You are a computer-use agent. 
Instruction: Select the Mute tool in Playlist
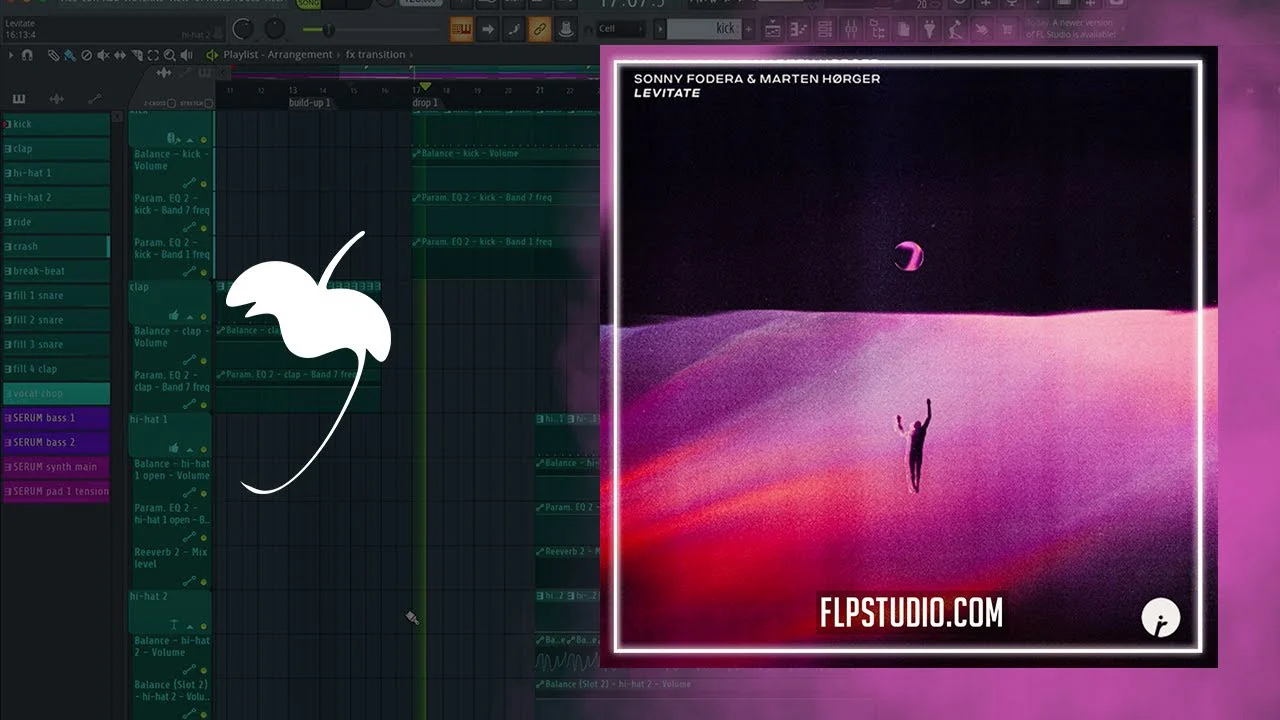(102, 55)
